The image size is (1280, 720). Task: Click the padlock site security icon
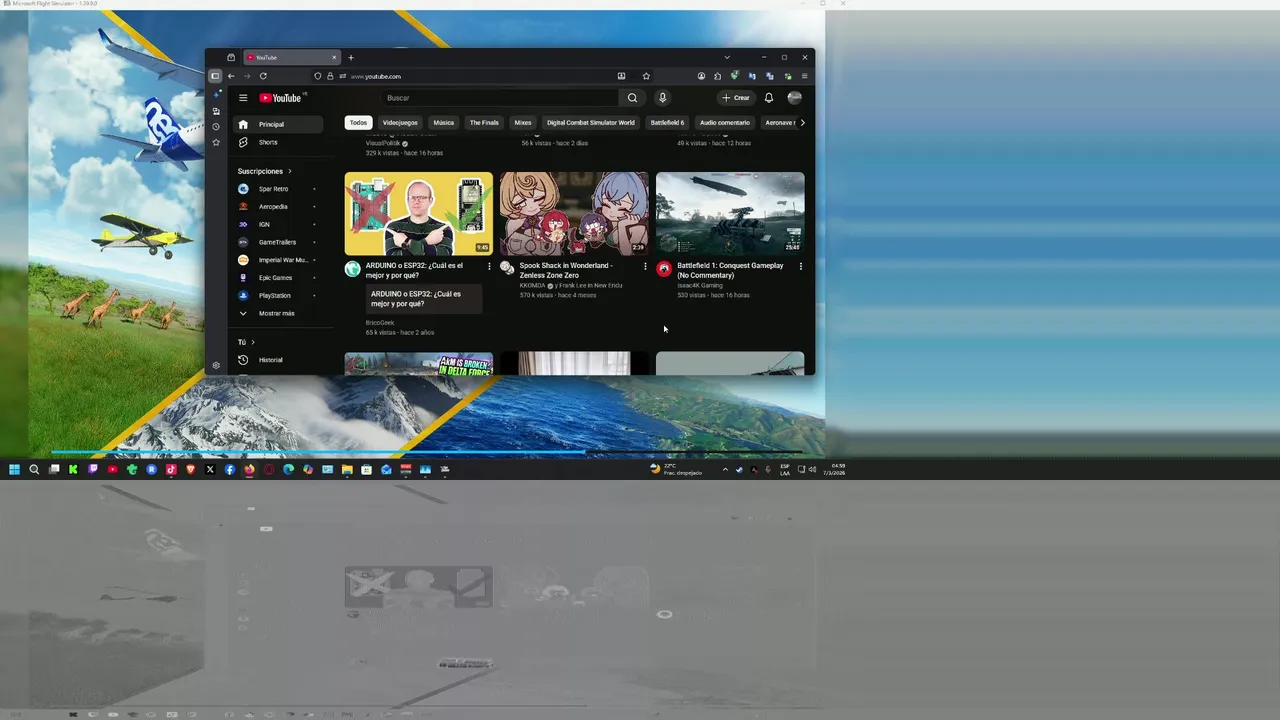(x=330, y=76)
